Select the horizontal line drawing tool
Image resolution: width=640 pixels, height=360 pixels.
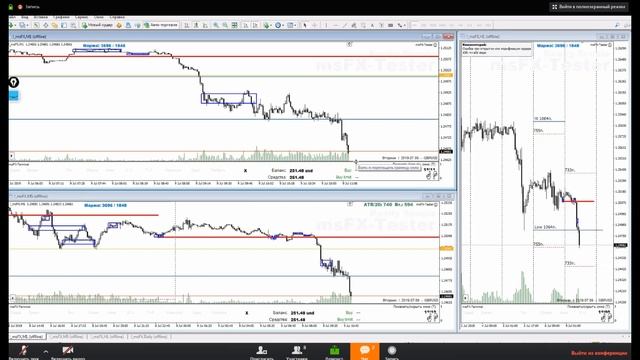pos(336,25)
